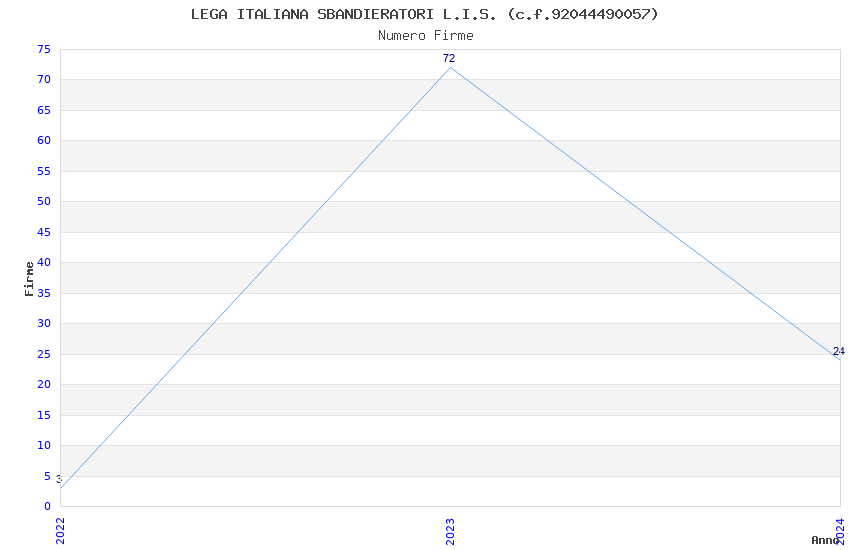Screen dimensions: 850x550
Task: Click the 25 y-axis tick label
Action: (43, 354)
